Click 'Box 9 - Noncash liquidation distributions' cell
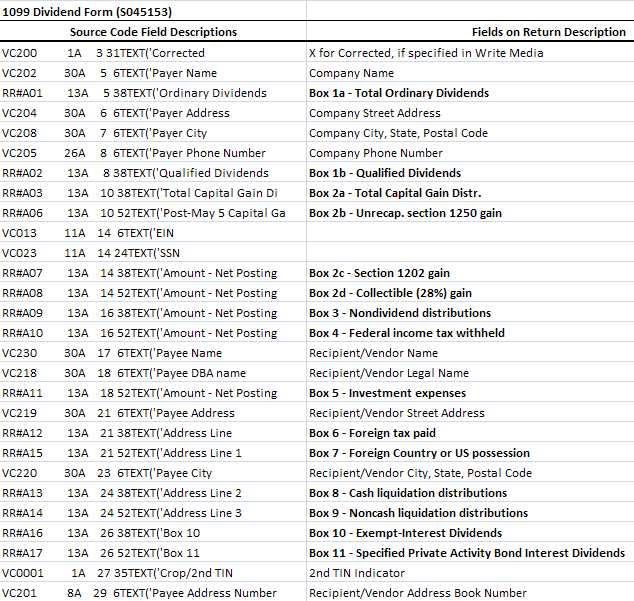Image resolution: width=634 pixels, height=601 pixels. 470,513
